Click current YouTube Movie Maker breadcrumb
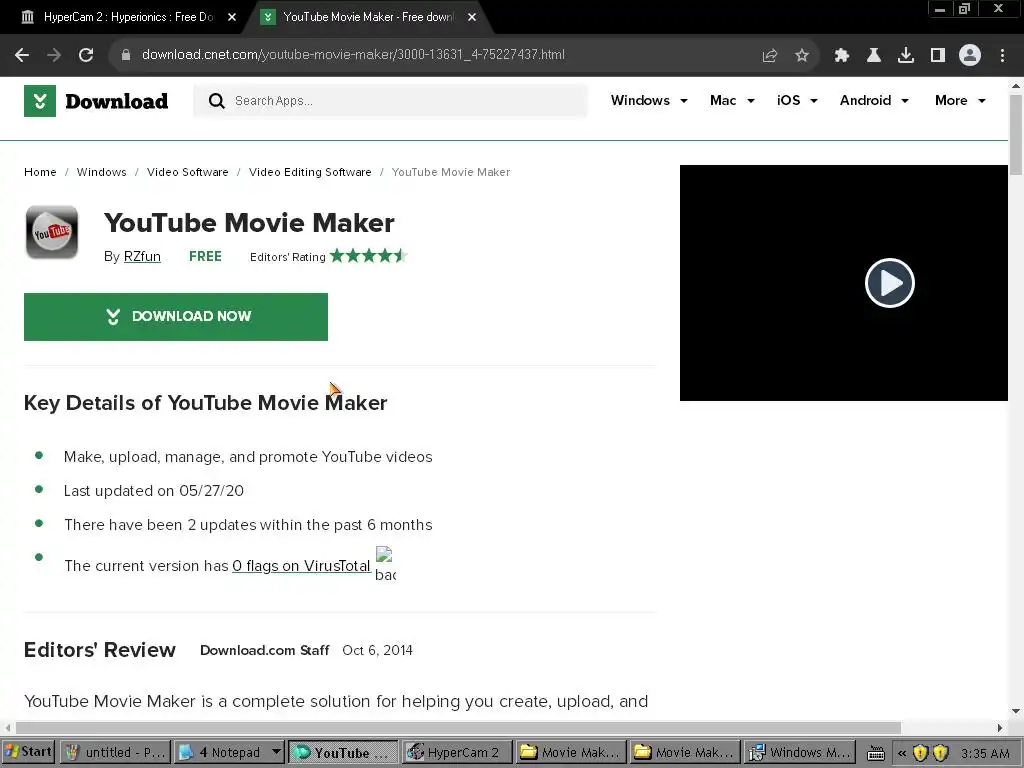The image size is (1024, 768). tap(451, 172)
